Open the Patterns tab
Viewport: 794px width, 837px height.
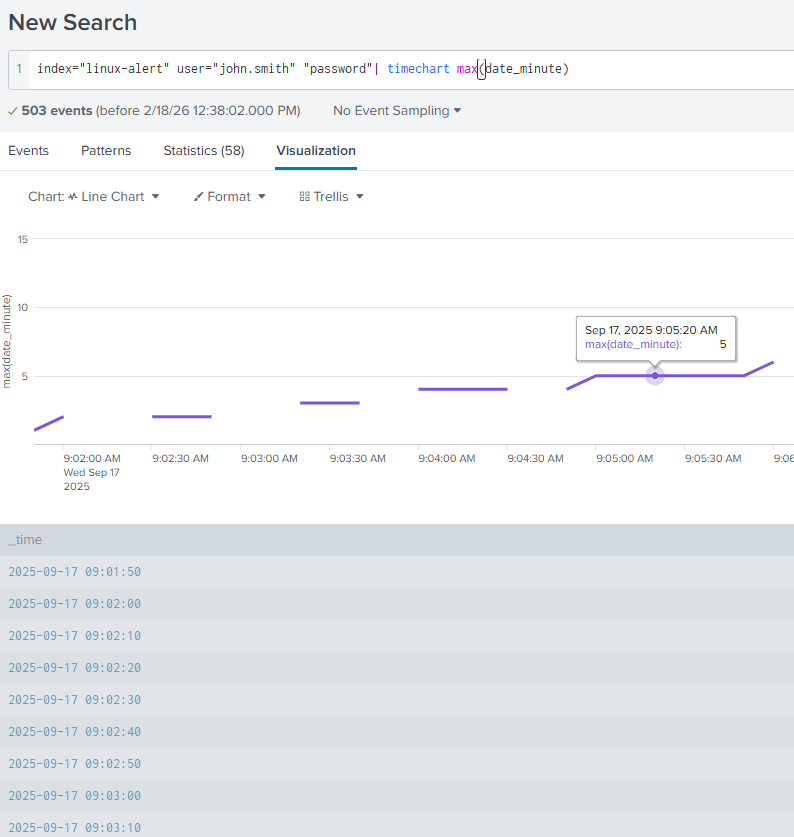point(106,151)
